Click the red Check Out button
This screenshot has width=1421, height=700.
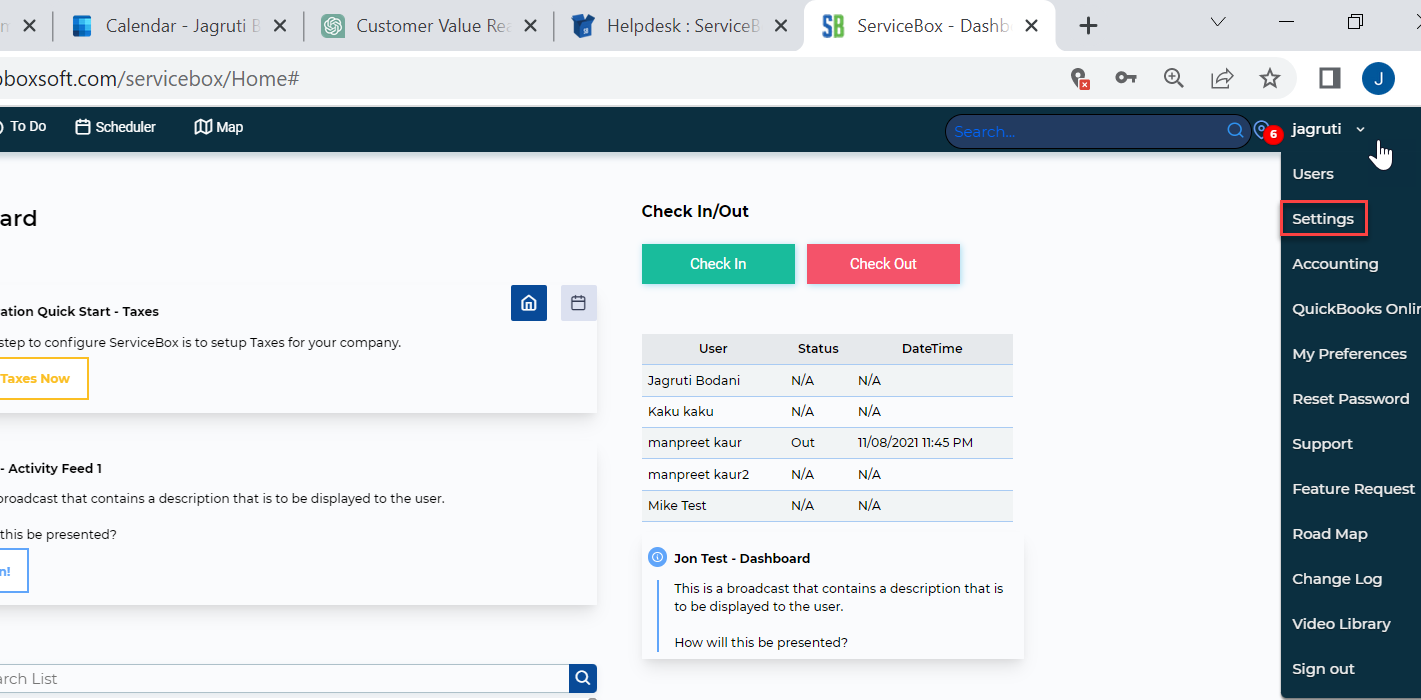[883, 264]
